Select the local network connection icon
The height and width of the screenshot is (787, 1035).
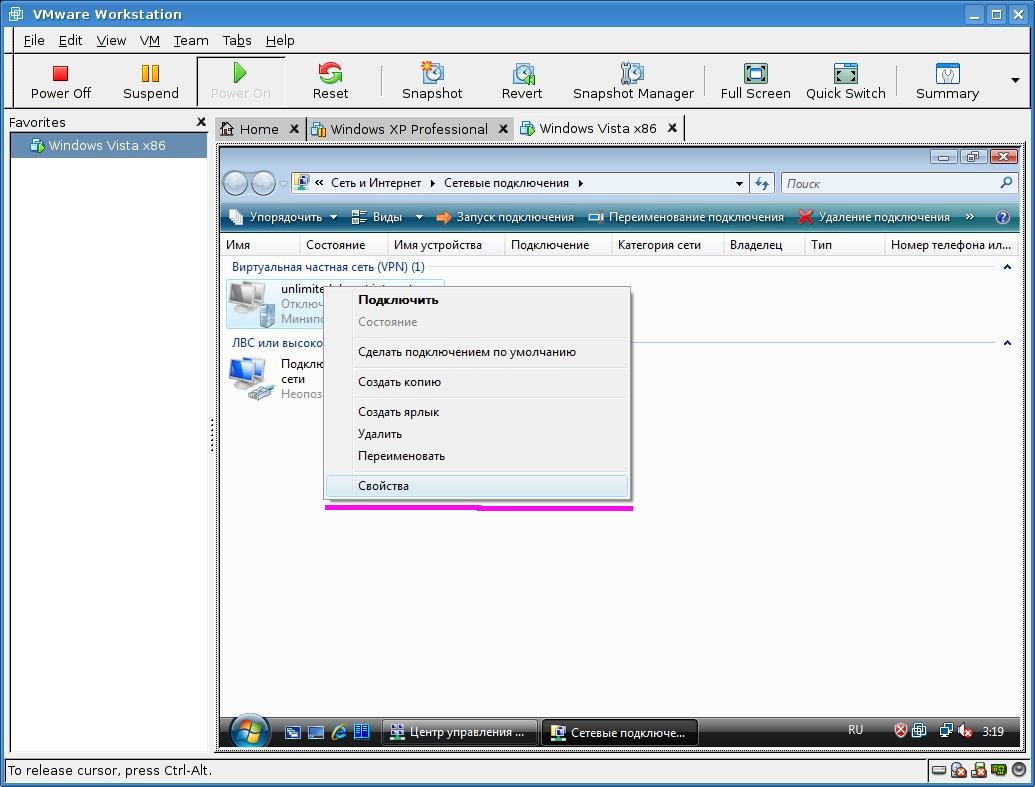click(x=251, y=378)
